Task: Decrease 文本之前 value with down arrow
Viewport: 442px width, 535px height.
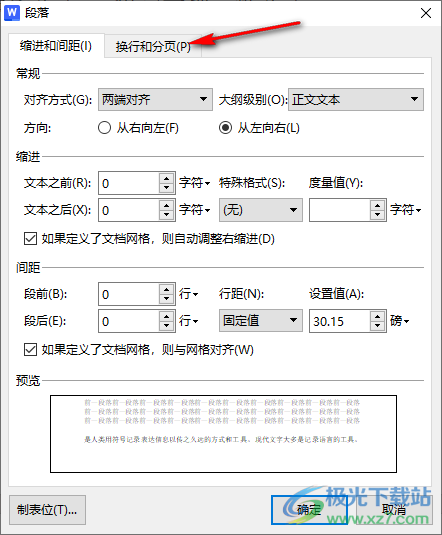Action: 167,188
